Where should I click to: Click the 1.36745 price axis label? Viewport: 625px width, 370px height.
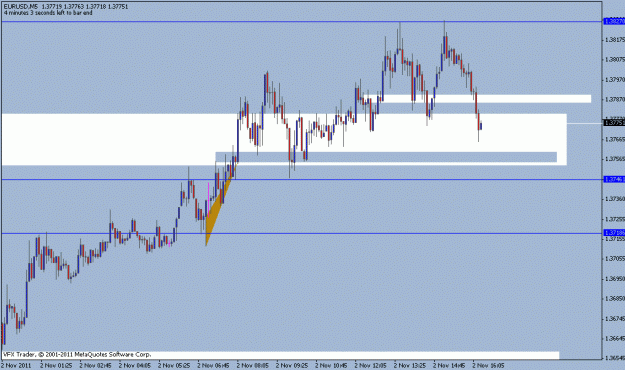click(x=615, y=318)
